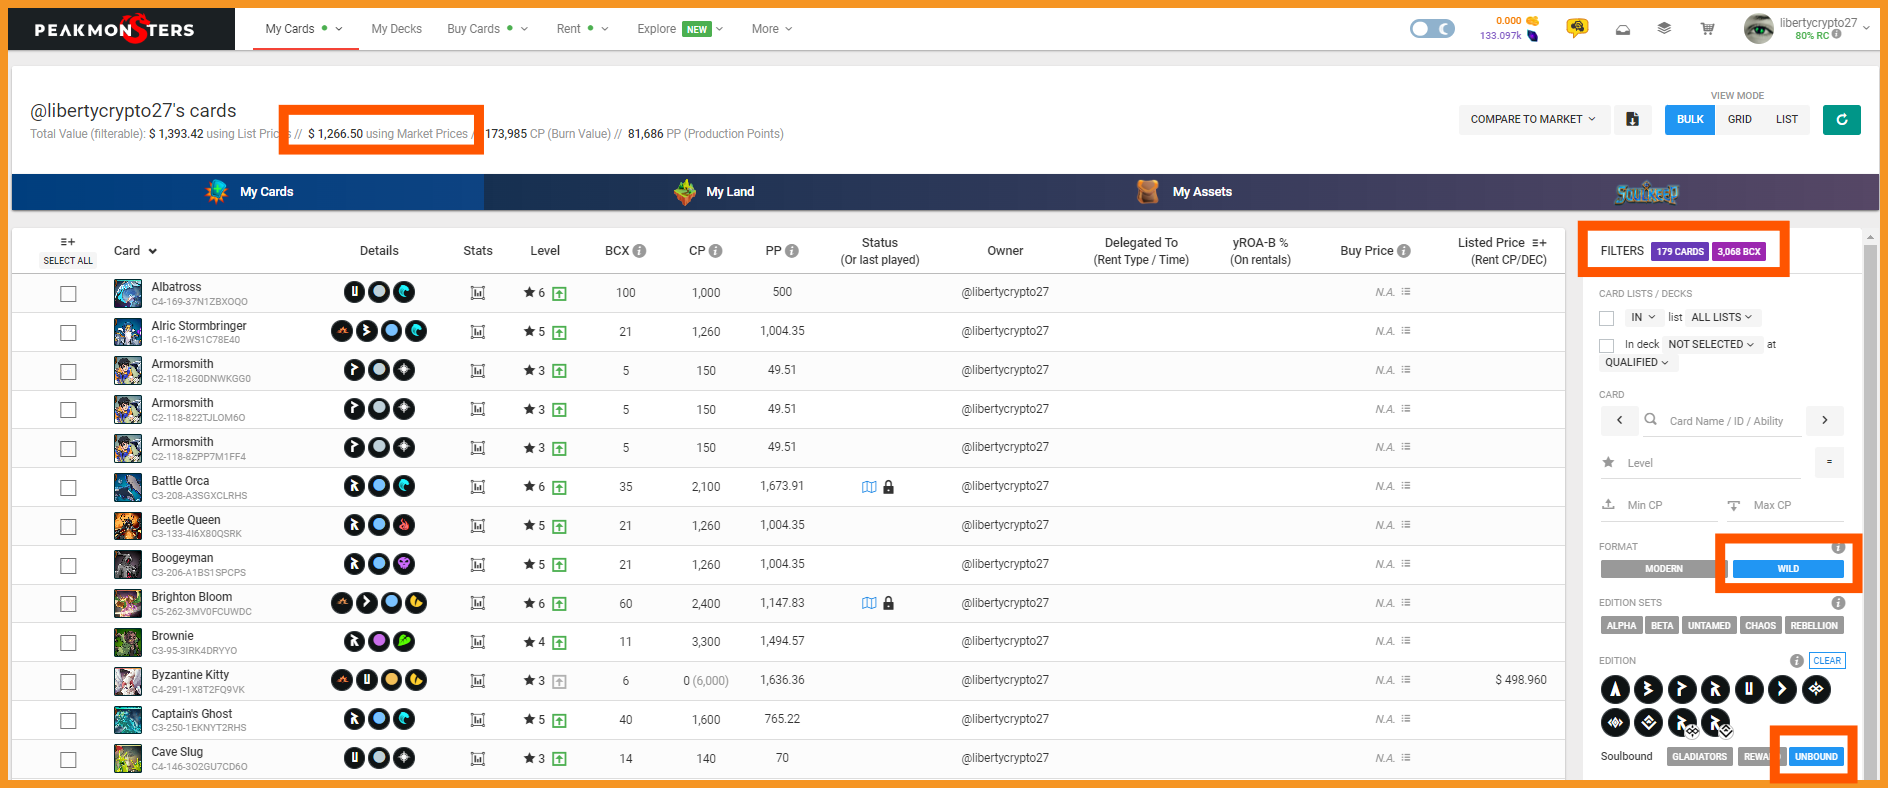Click the Brighton Bloom card thumbnail
Viewport: 1888px width, 788px height.
pyautogui.click(x=128, y=604)
